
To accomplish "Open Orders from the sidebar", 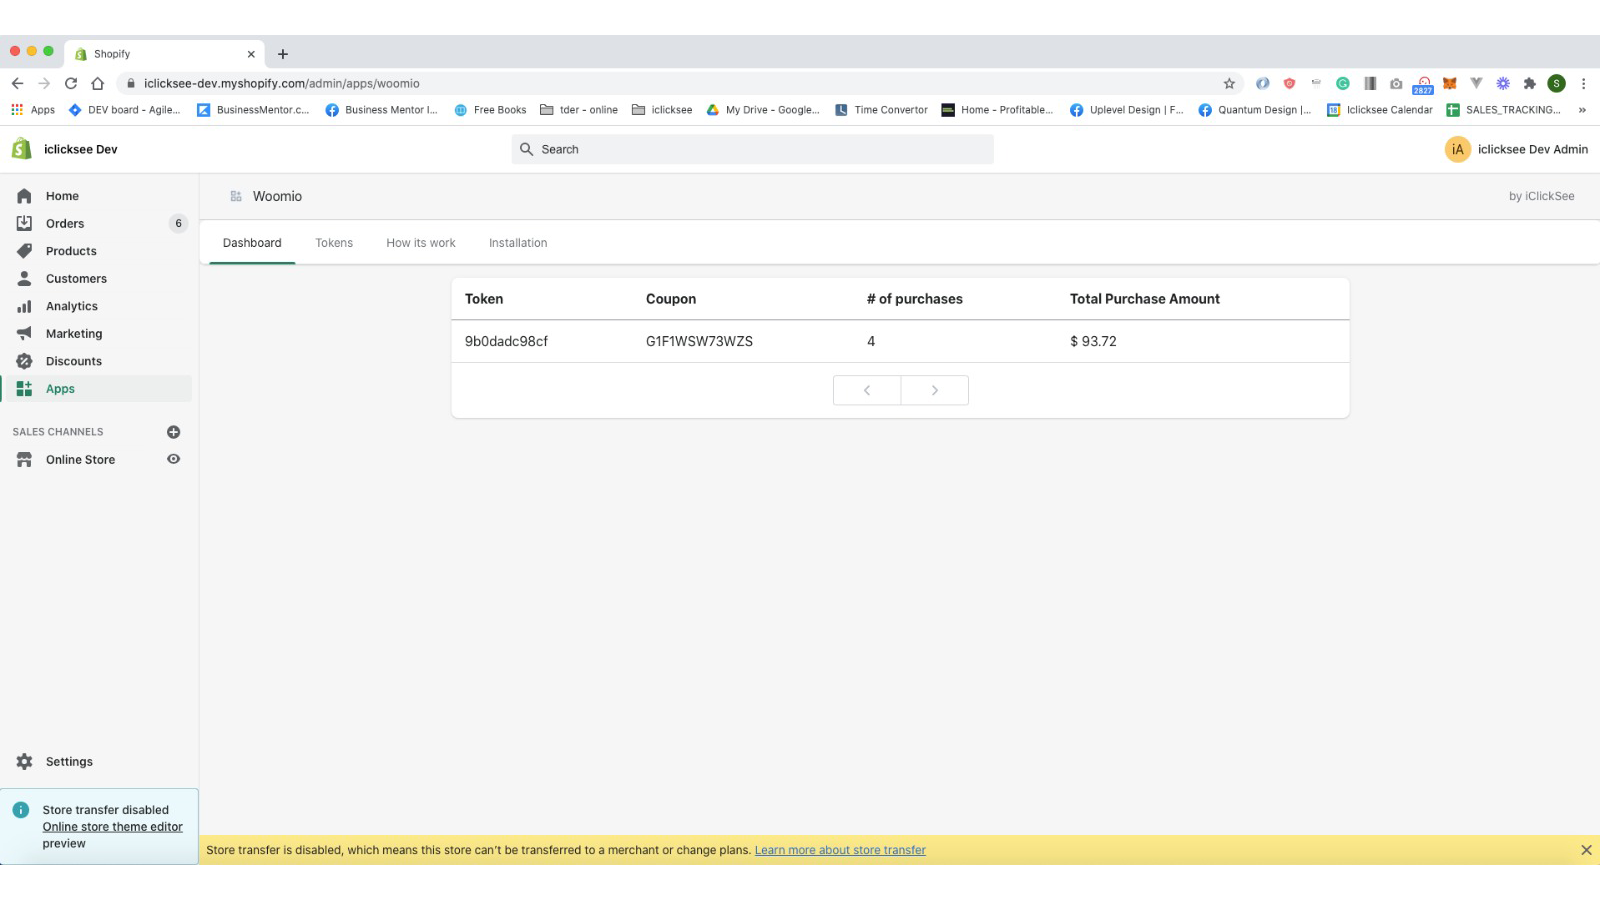I will 64,224.
